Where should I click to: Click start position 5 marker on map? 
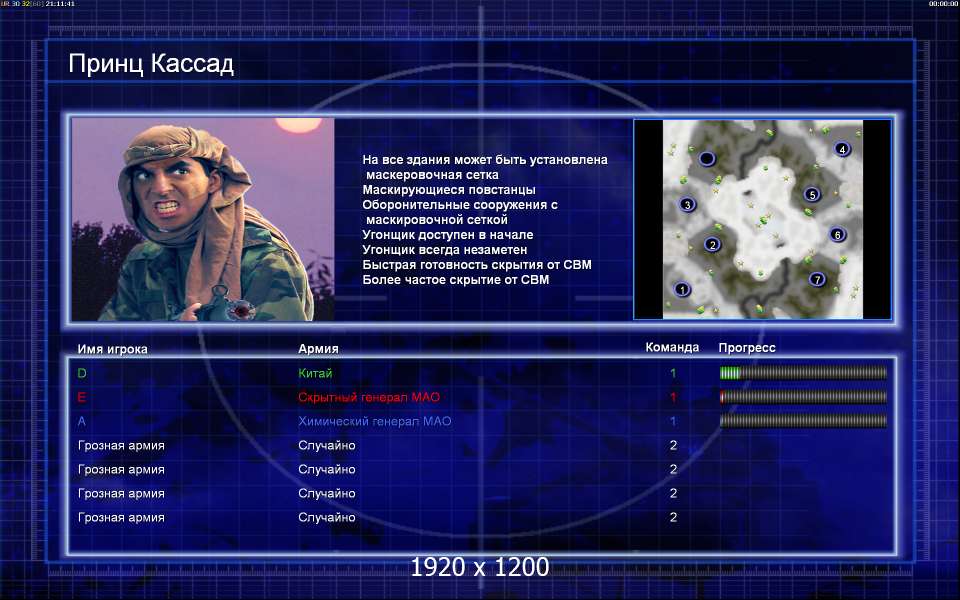click(x=812, y=195)
